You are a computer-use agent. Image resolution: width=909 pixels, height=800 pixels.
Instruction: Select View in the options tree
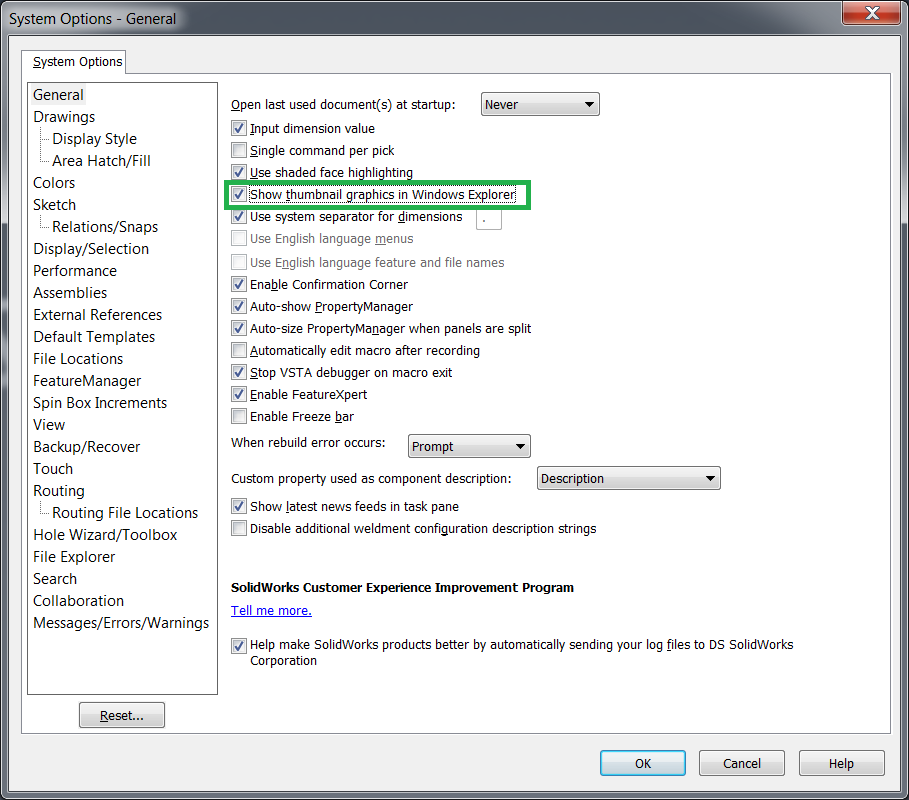[x=49, y=425]
